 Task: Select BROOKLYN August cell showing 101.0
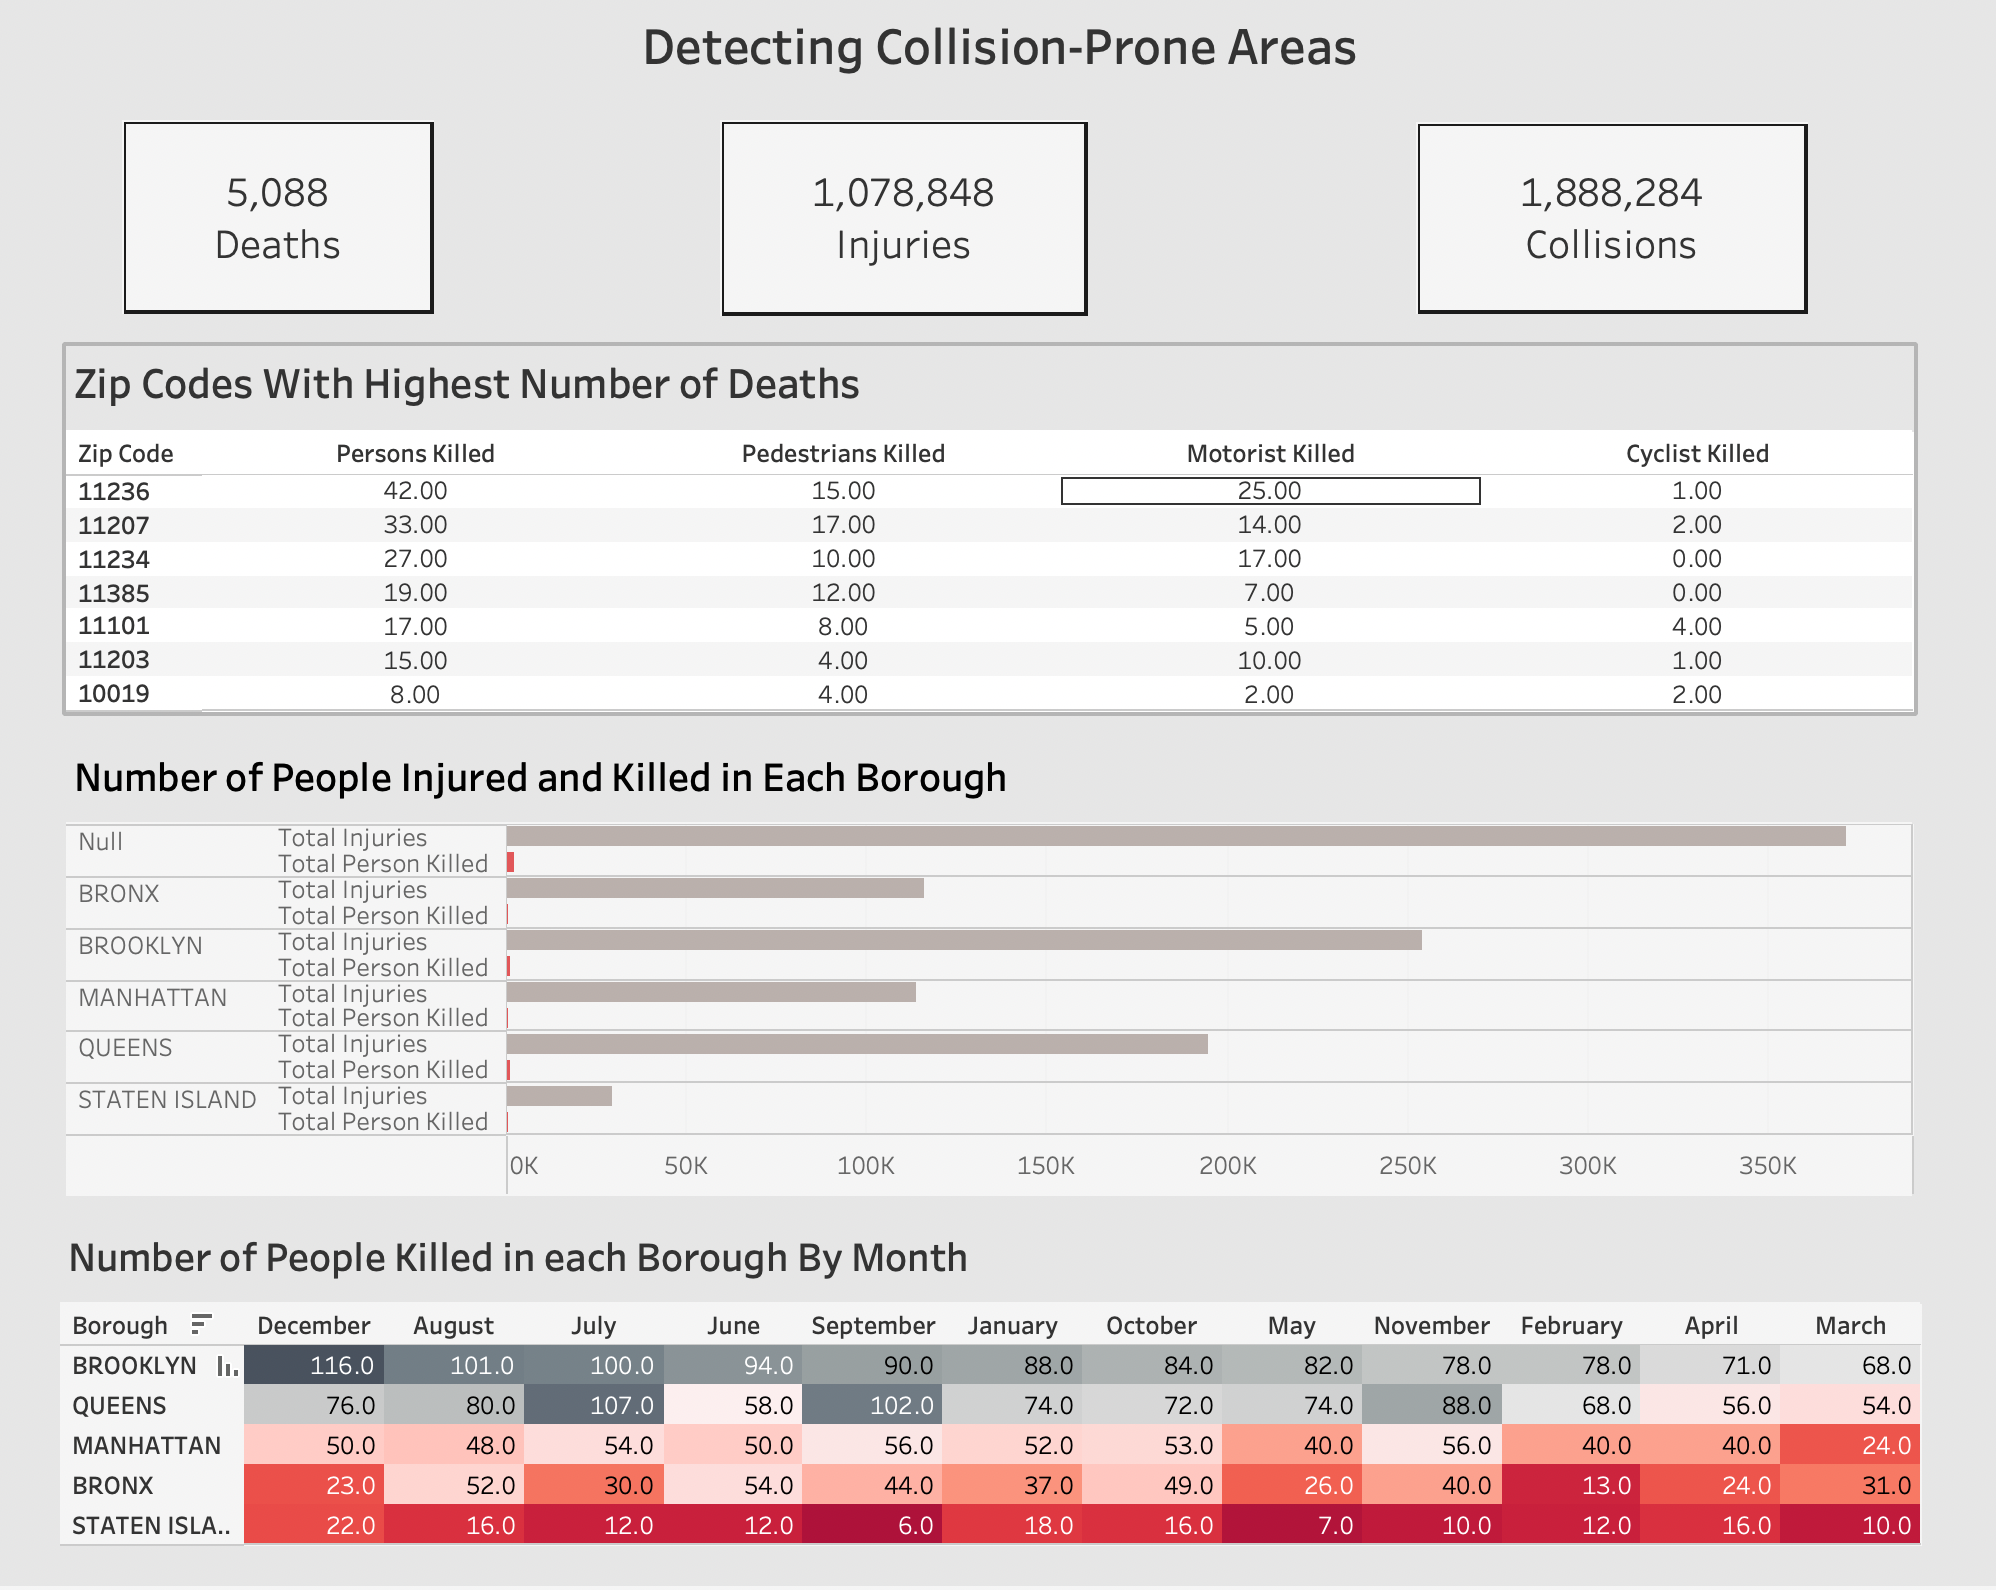click(454, 1365)
